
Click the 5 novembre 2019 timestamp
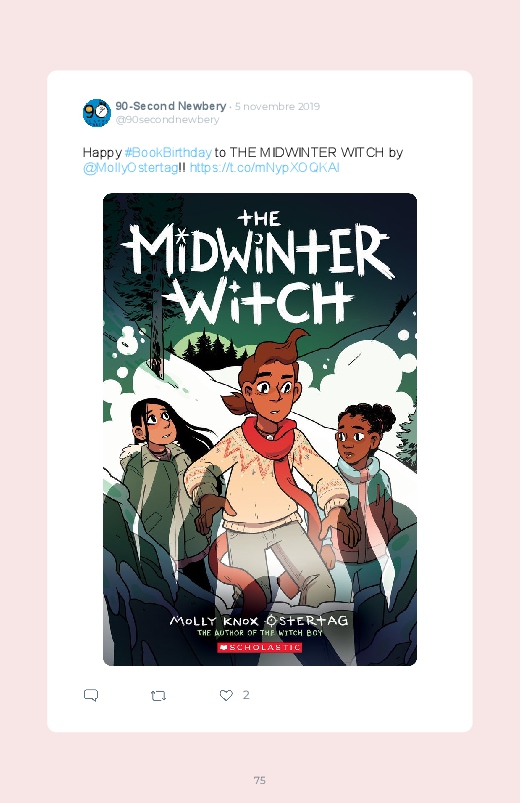click(277, 107)
